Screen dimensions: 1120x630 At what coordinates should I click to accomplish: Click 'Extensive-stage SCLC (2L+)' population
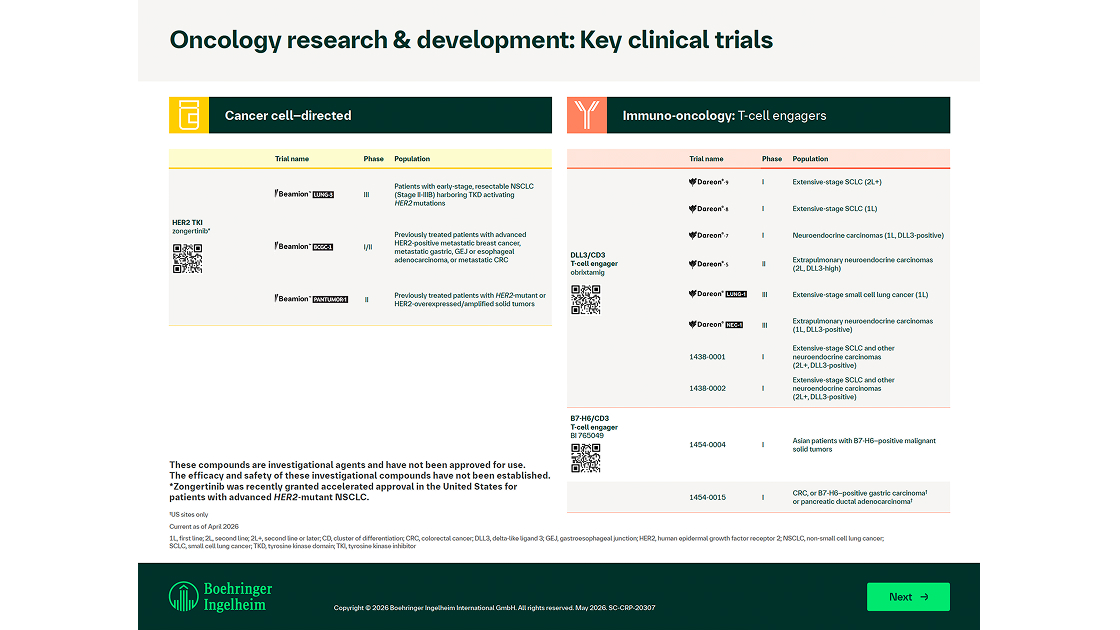[836, 182]
